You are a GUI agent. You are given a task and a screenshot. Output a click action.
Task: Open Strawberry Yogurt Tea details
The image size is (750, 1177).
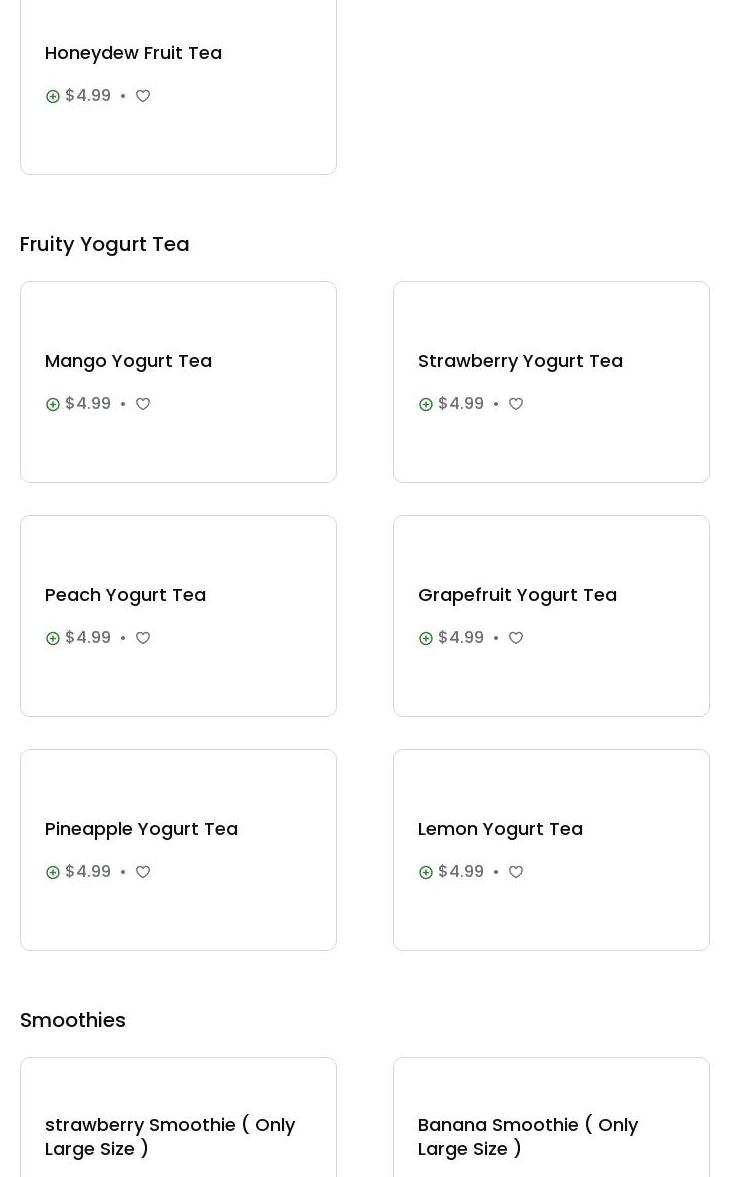click(x=520, y=361)
